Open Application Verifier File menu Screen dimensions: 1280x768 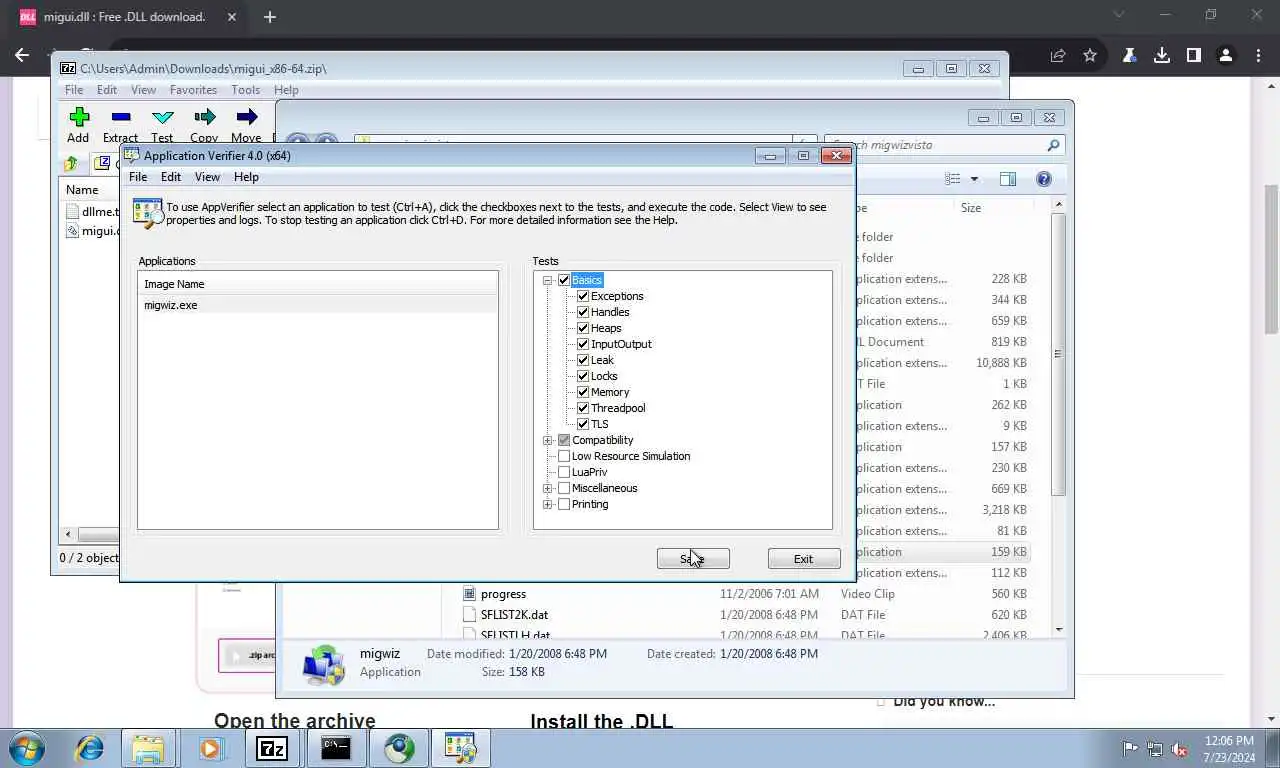pos(138,177)
